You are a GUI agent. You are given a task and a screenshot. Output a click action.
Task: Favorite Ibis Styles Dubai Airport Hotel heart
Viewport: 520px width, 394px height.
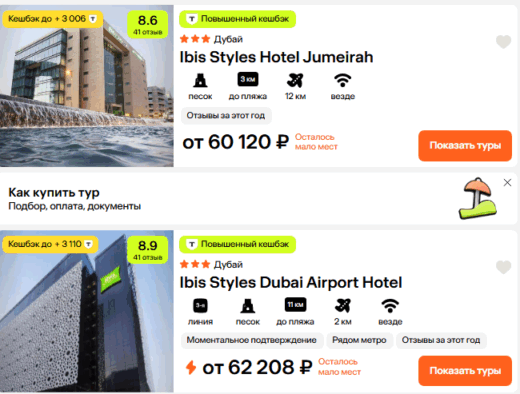point(503,267)
